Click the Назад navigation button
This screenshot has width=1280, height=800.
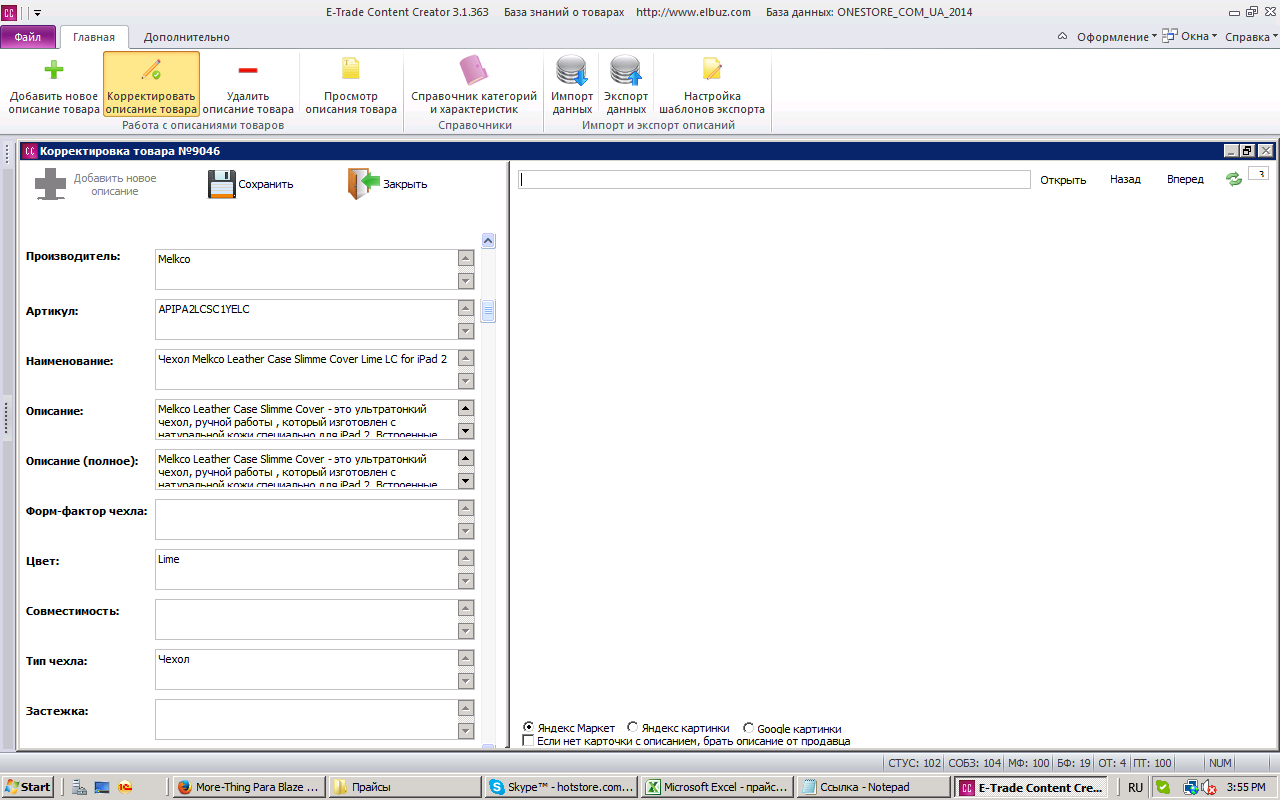1125,180
